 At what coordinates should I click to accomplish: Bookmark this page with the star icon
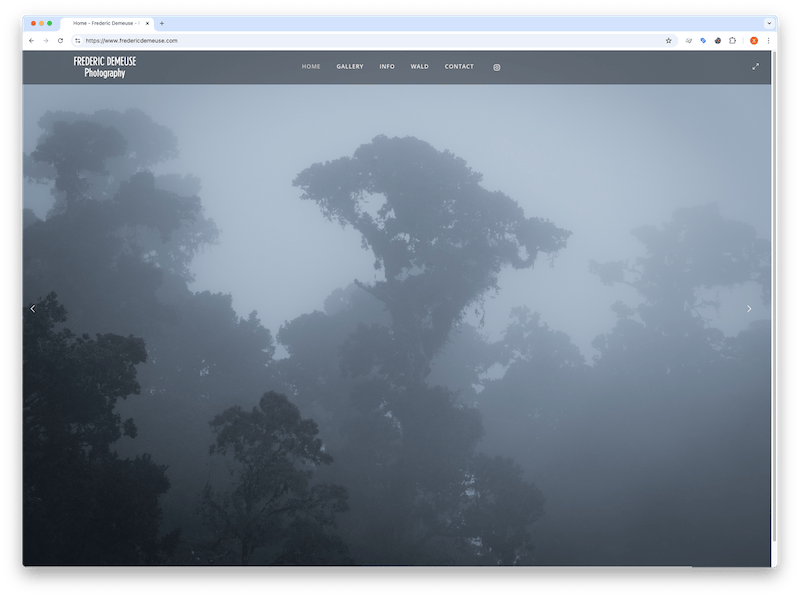[669, 41]
